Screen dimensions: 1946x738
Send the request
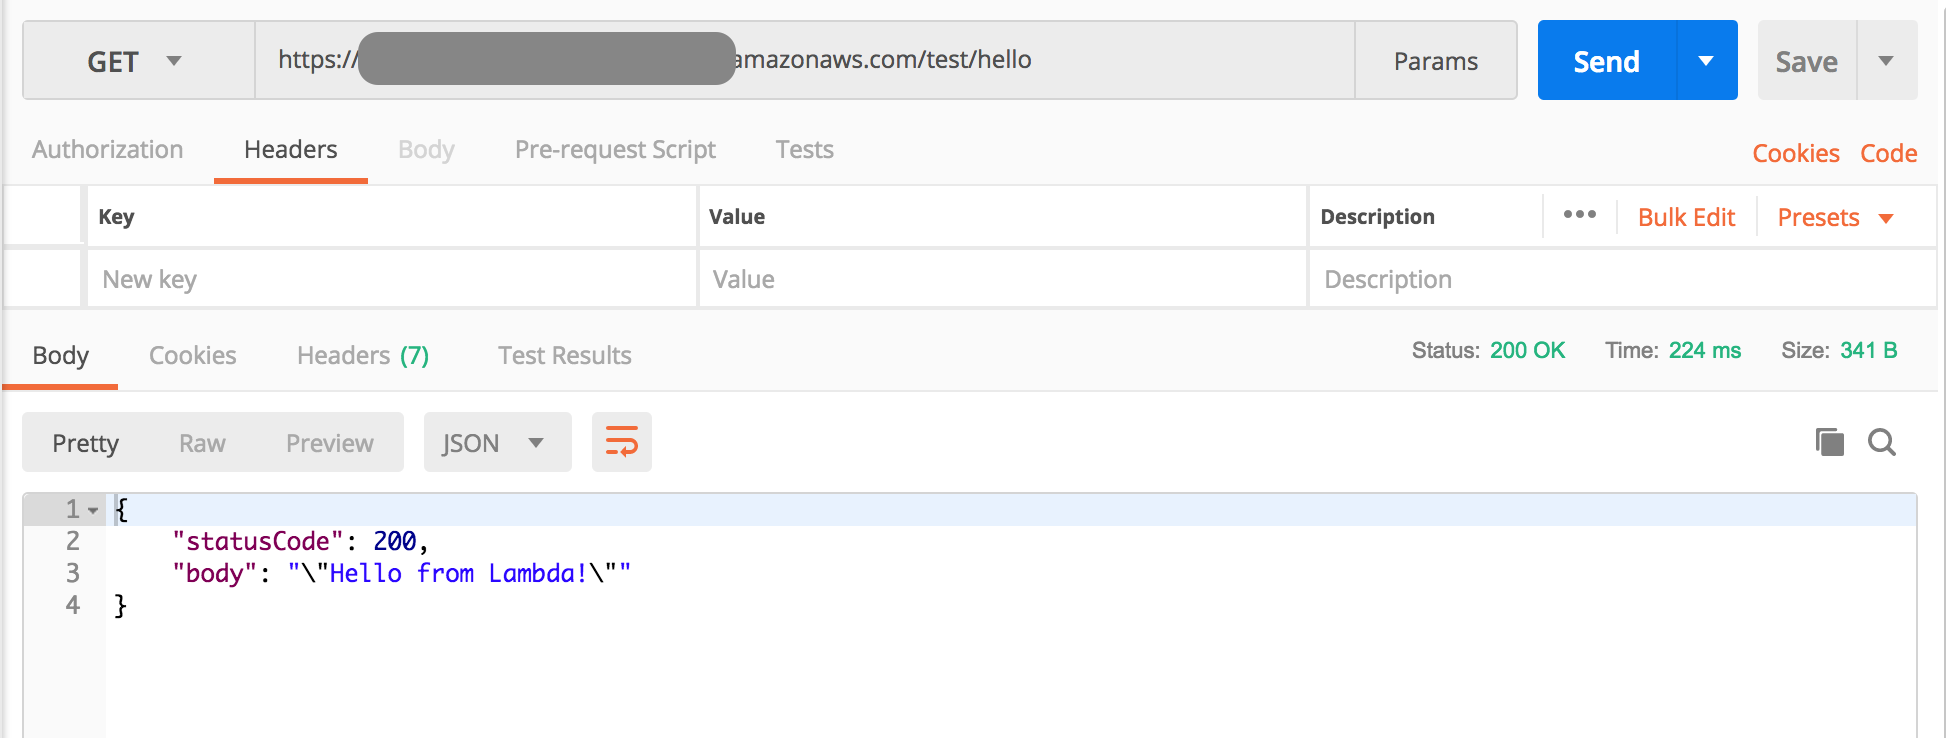[1606, 61]
